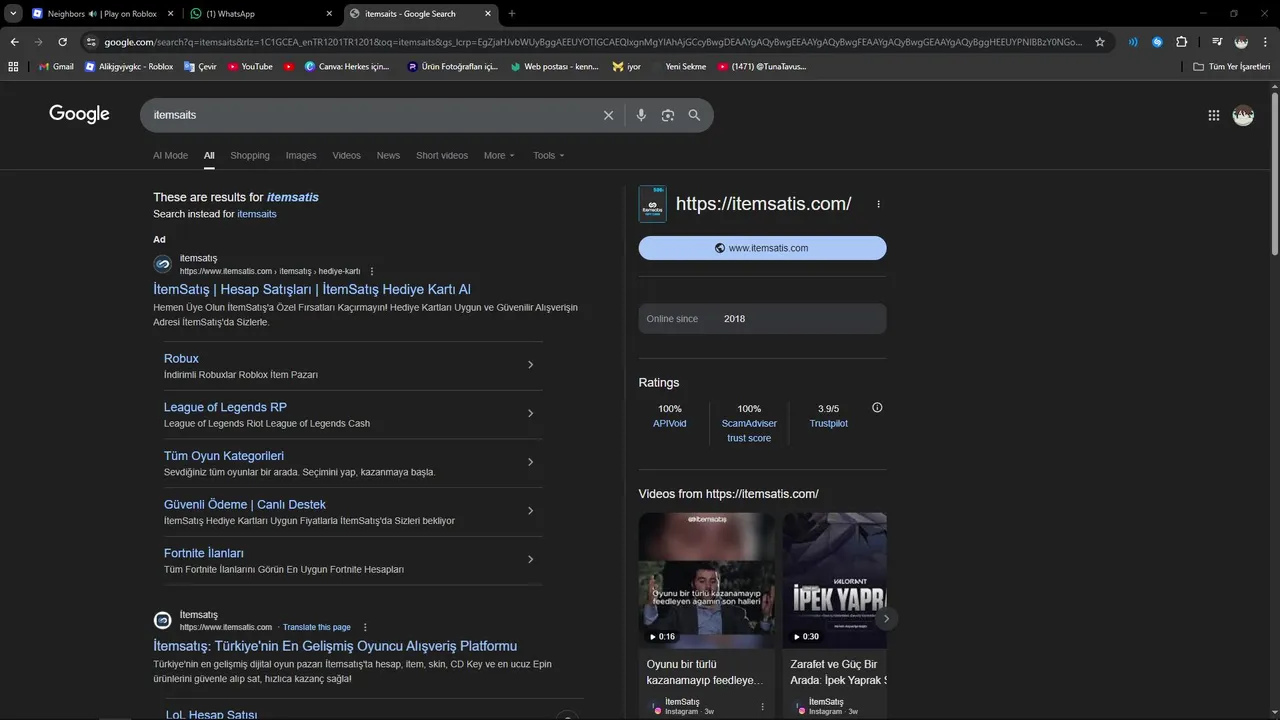Screen dimensions: 1280x720
Task: Open the Robux sitelink
Action: point(181,358)
